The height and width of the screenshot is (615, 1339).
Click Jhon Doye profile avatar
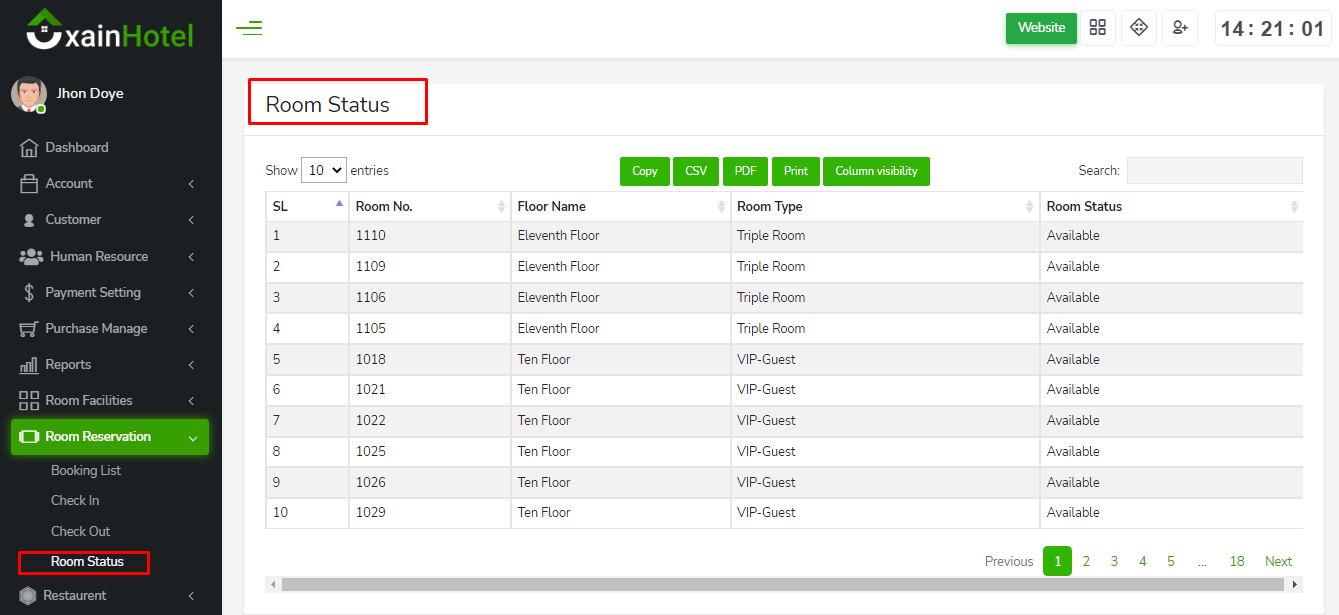pos(28,94)
